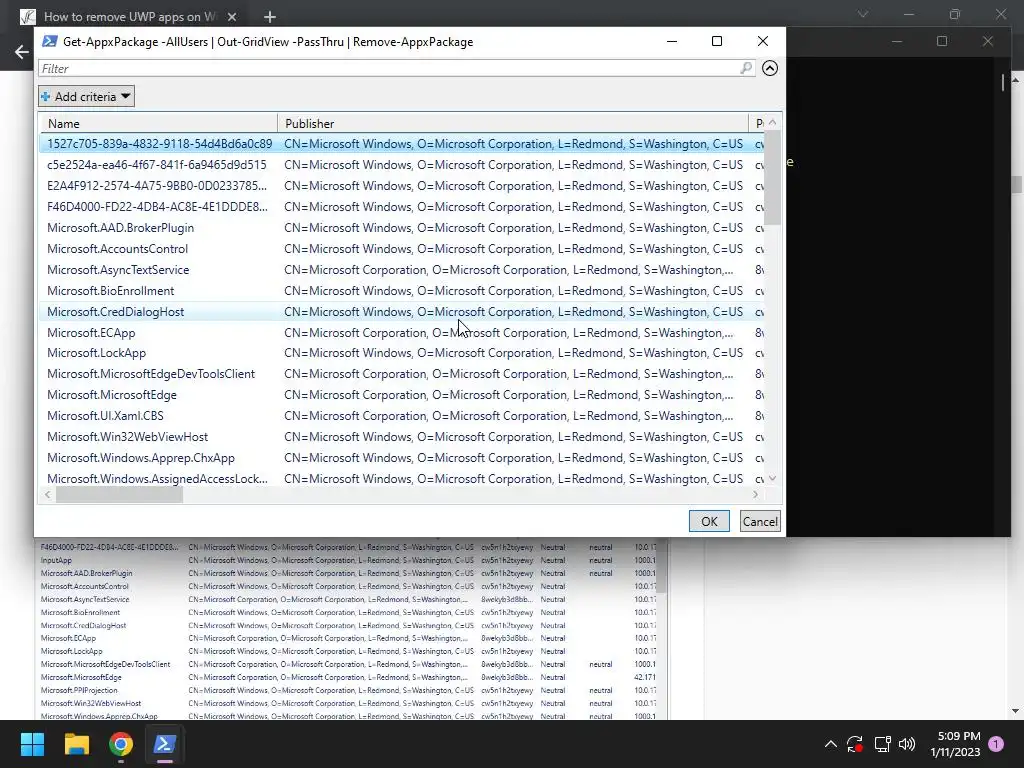Click the sync update tray icon
Screen dimensions: 1024x768
[855, 744]
